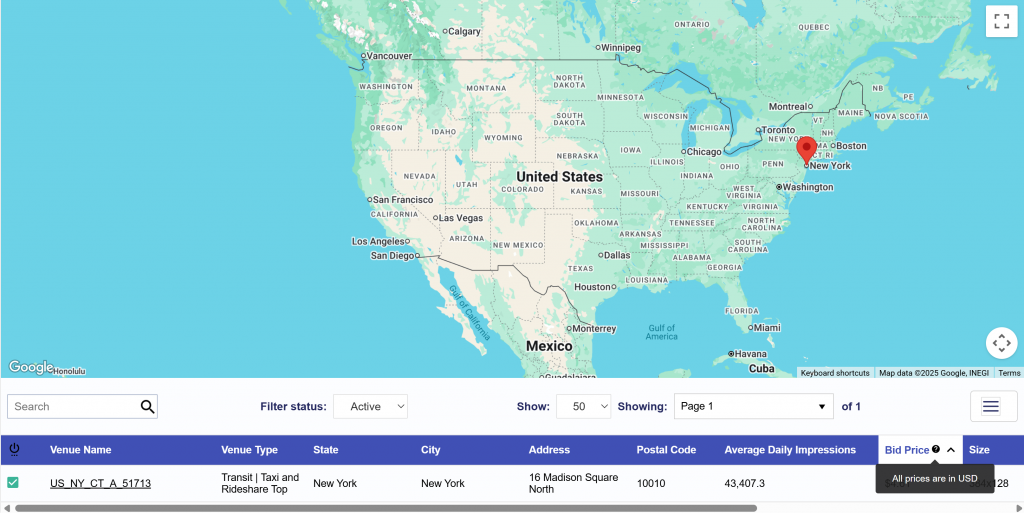
Task: Open map camera pan controls
Action: tap(1001, 343)
